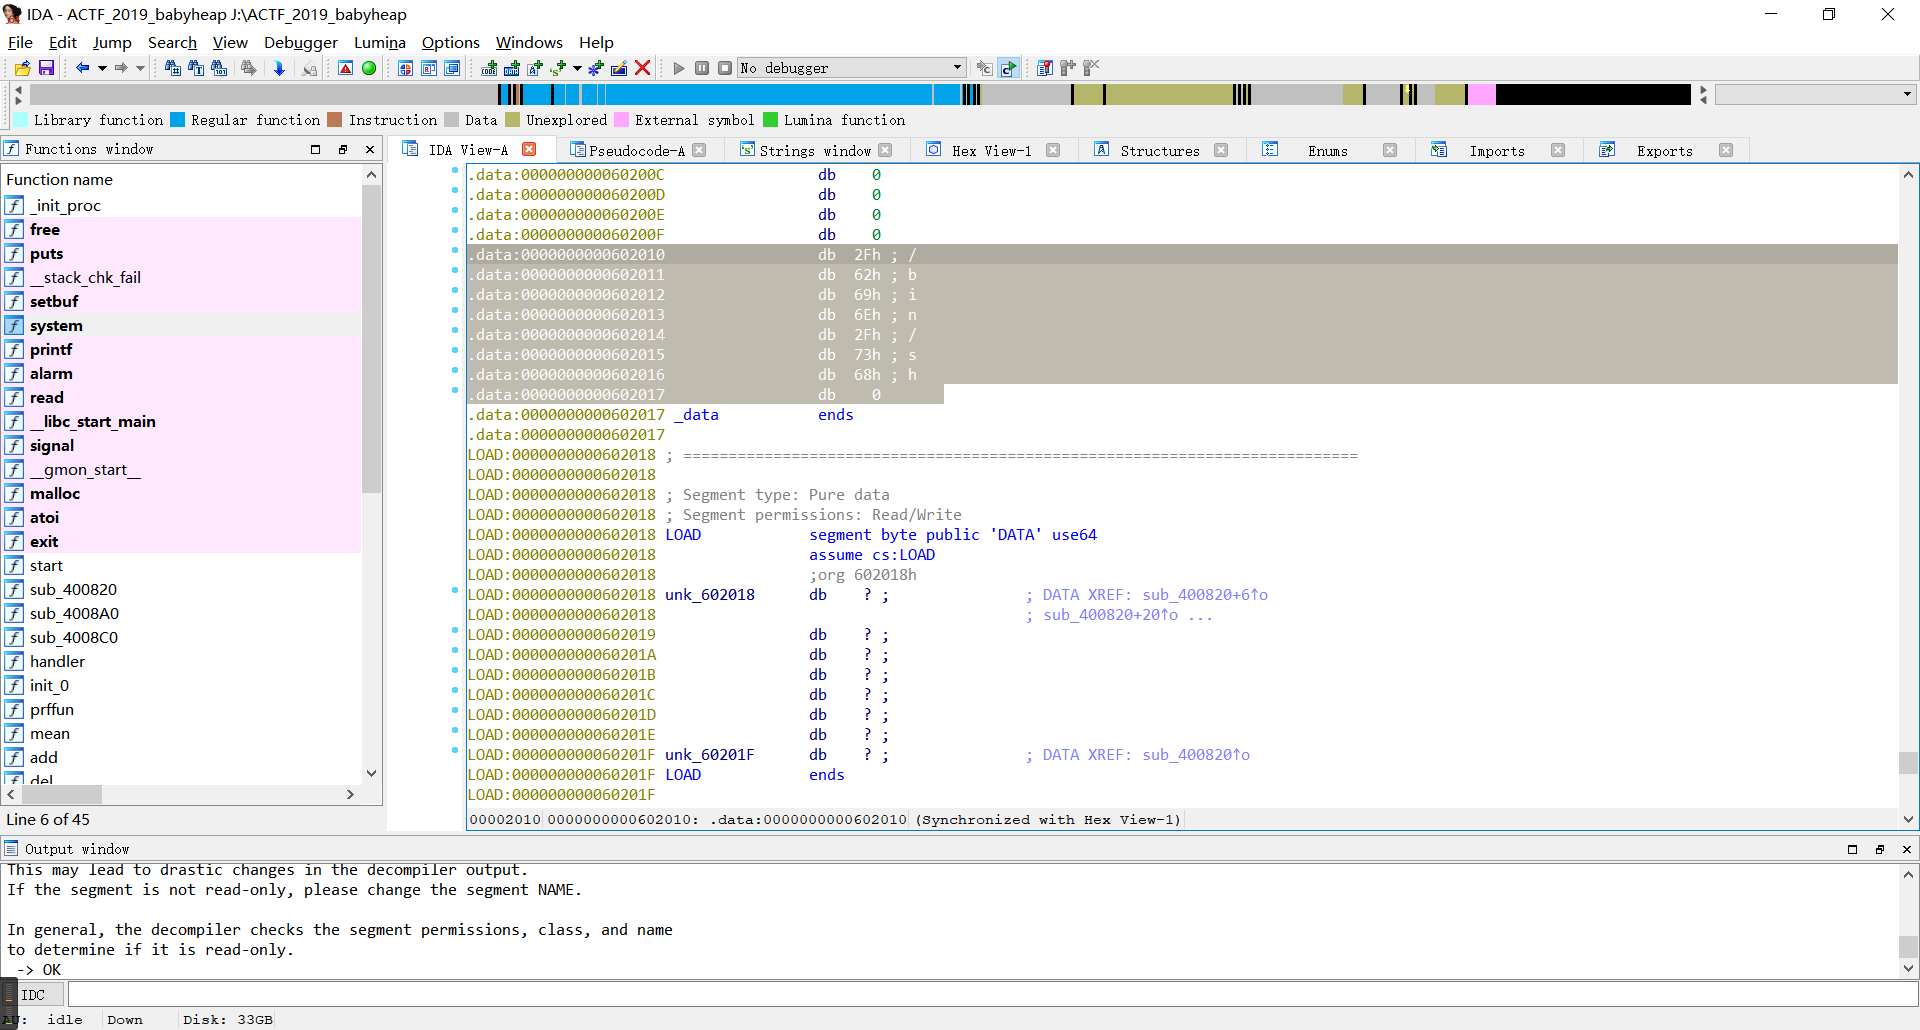Click the red warning triangle toolbar icon
This screenshot has width=1920, height=1030.
click(x=345, y=68)
